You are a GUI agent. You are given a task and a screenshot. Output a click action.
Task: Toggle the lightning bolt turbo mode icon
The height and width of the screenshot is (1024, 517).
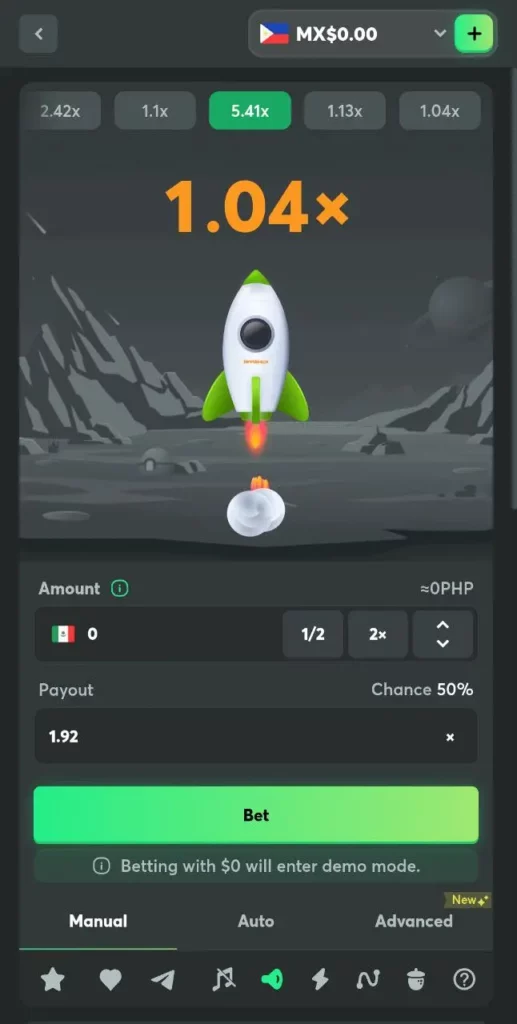pyautogui.click(x=319, y=979)
